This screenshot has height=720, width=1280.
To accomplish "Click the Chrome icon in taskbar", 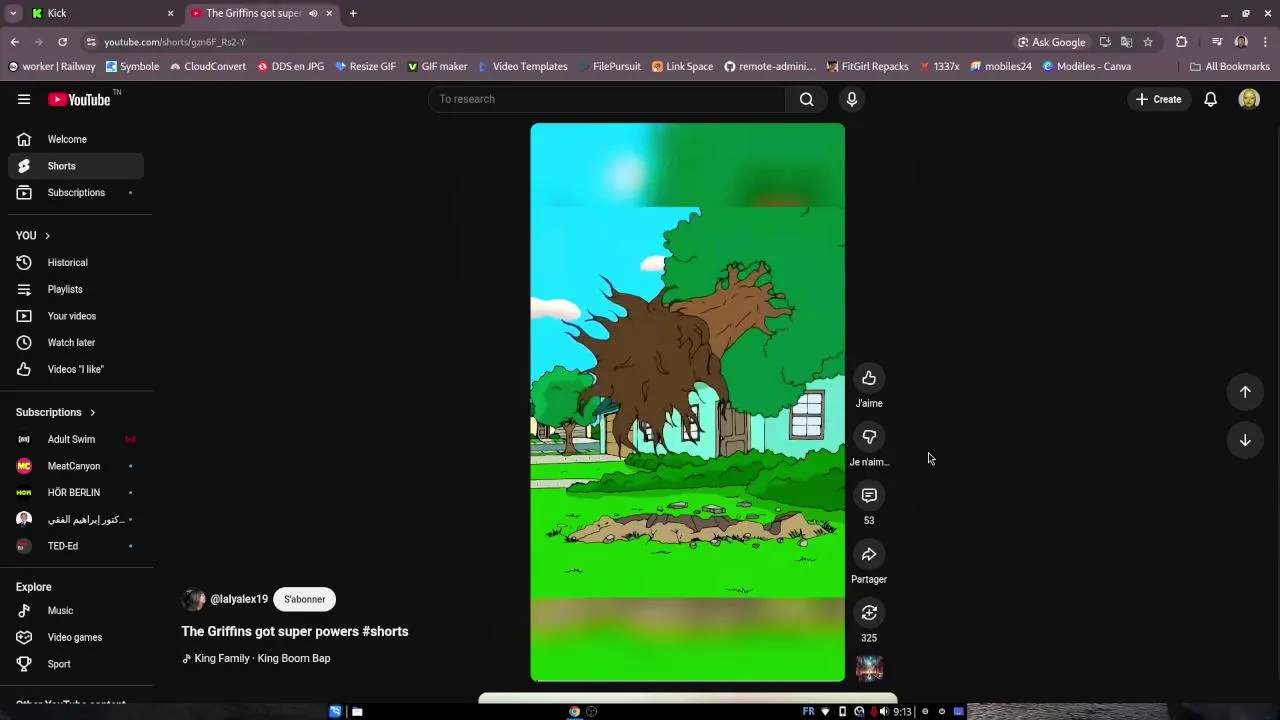I will click(x=574, y=711).
